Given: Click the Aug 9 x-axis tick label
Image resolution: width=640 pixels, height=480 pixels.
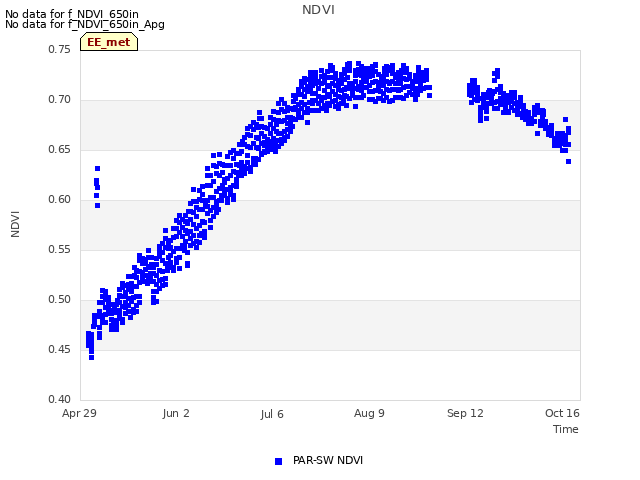Looking at the screenshot, I should coord(369,413).
